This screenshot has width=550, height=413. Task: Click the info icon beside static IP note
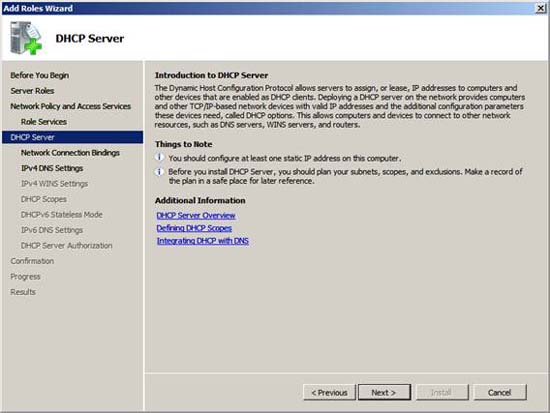click(x=160, y=157)
